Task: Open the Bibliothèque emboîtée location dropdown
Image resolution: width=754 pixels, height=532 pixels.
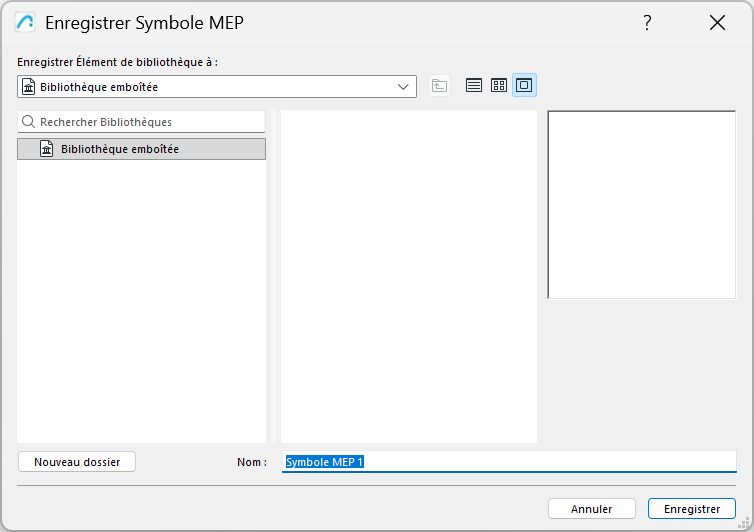Action: (217, 87)
